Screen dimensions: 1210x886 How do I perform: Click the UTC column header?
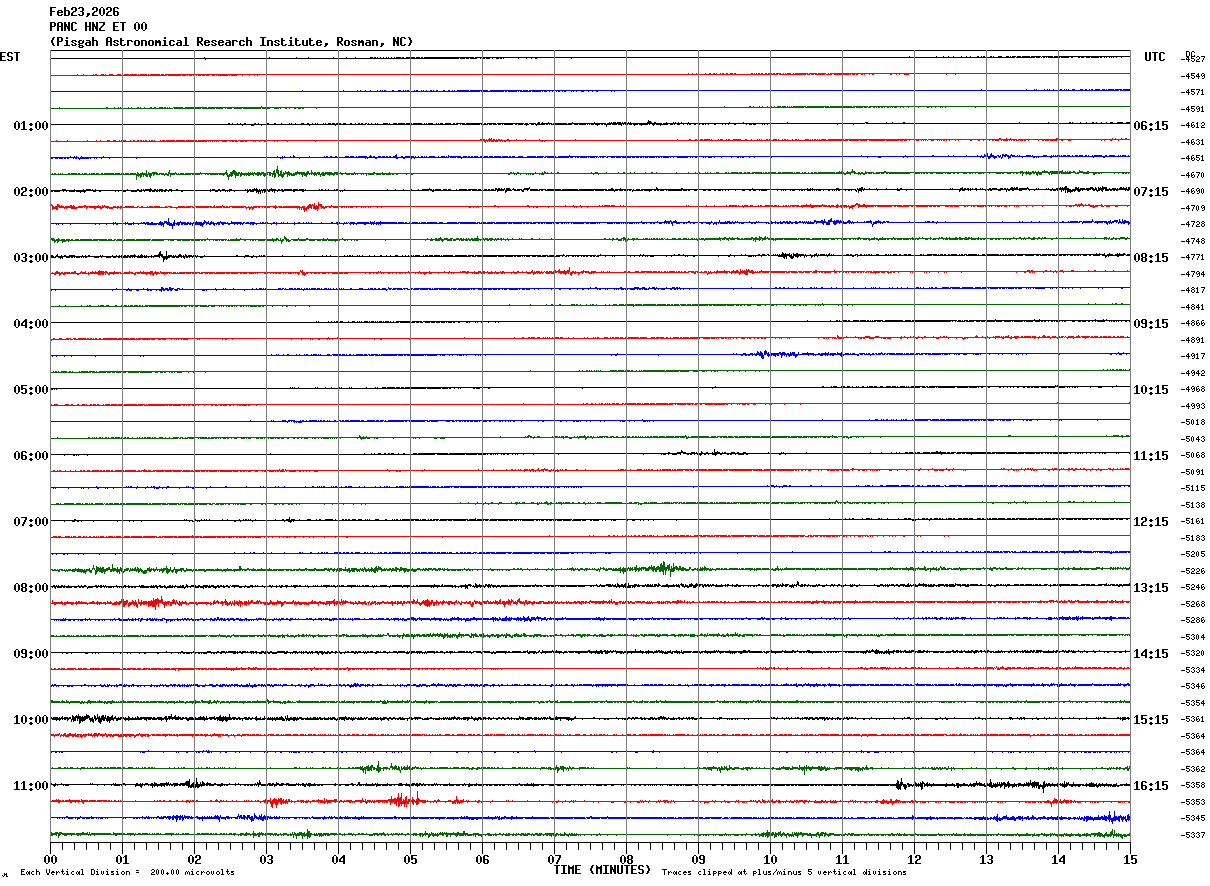[1155, 57]
